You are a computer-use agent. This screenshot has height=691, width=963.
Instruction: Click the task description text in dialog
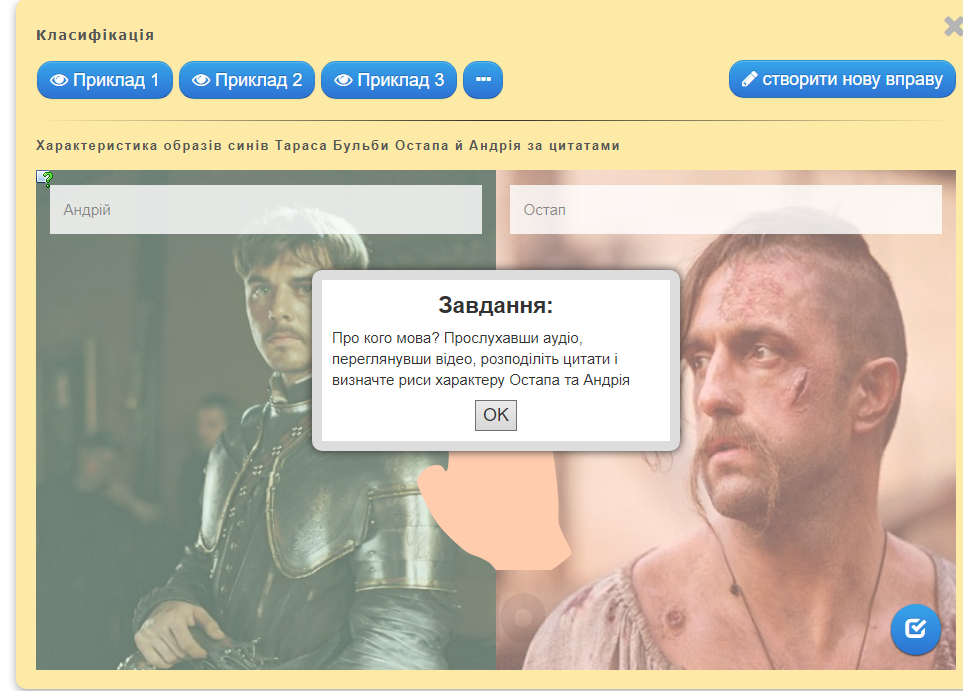[481, 359]
